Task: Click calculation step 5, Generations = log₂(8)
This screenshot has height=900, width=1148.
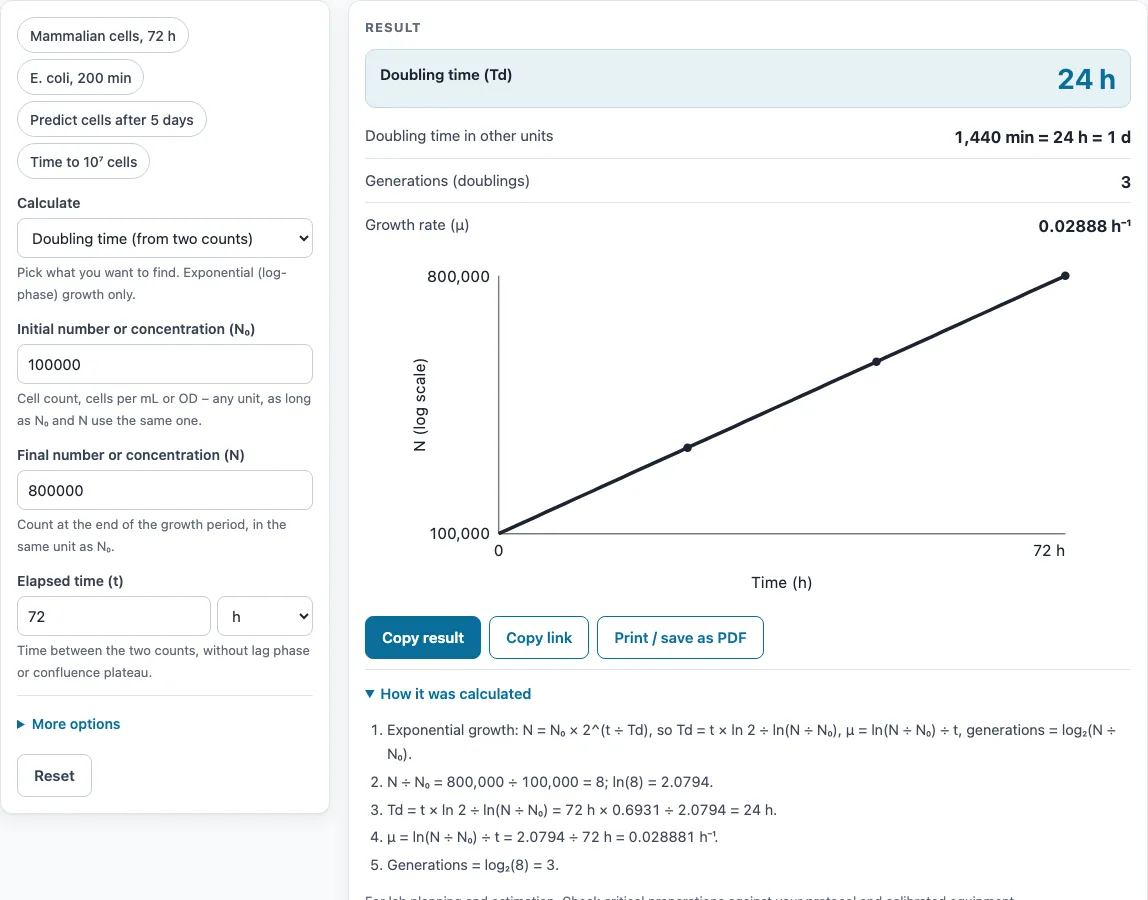Action: [473, 865]
